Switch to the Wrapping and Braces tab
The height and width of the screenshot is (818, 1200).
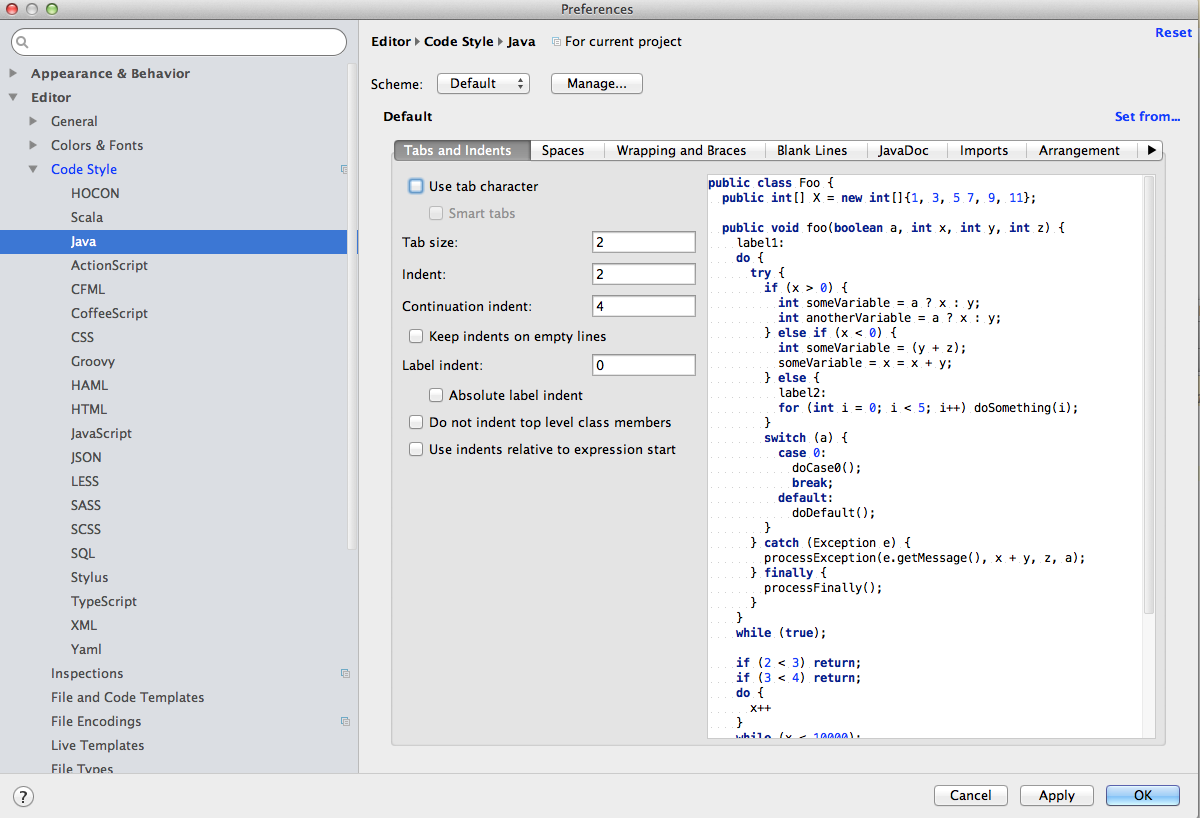[681, 150]
